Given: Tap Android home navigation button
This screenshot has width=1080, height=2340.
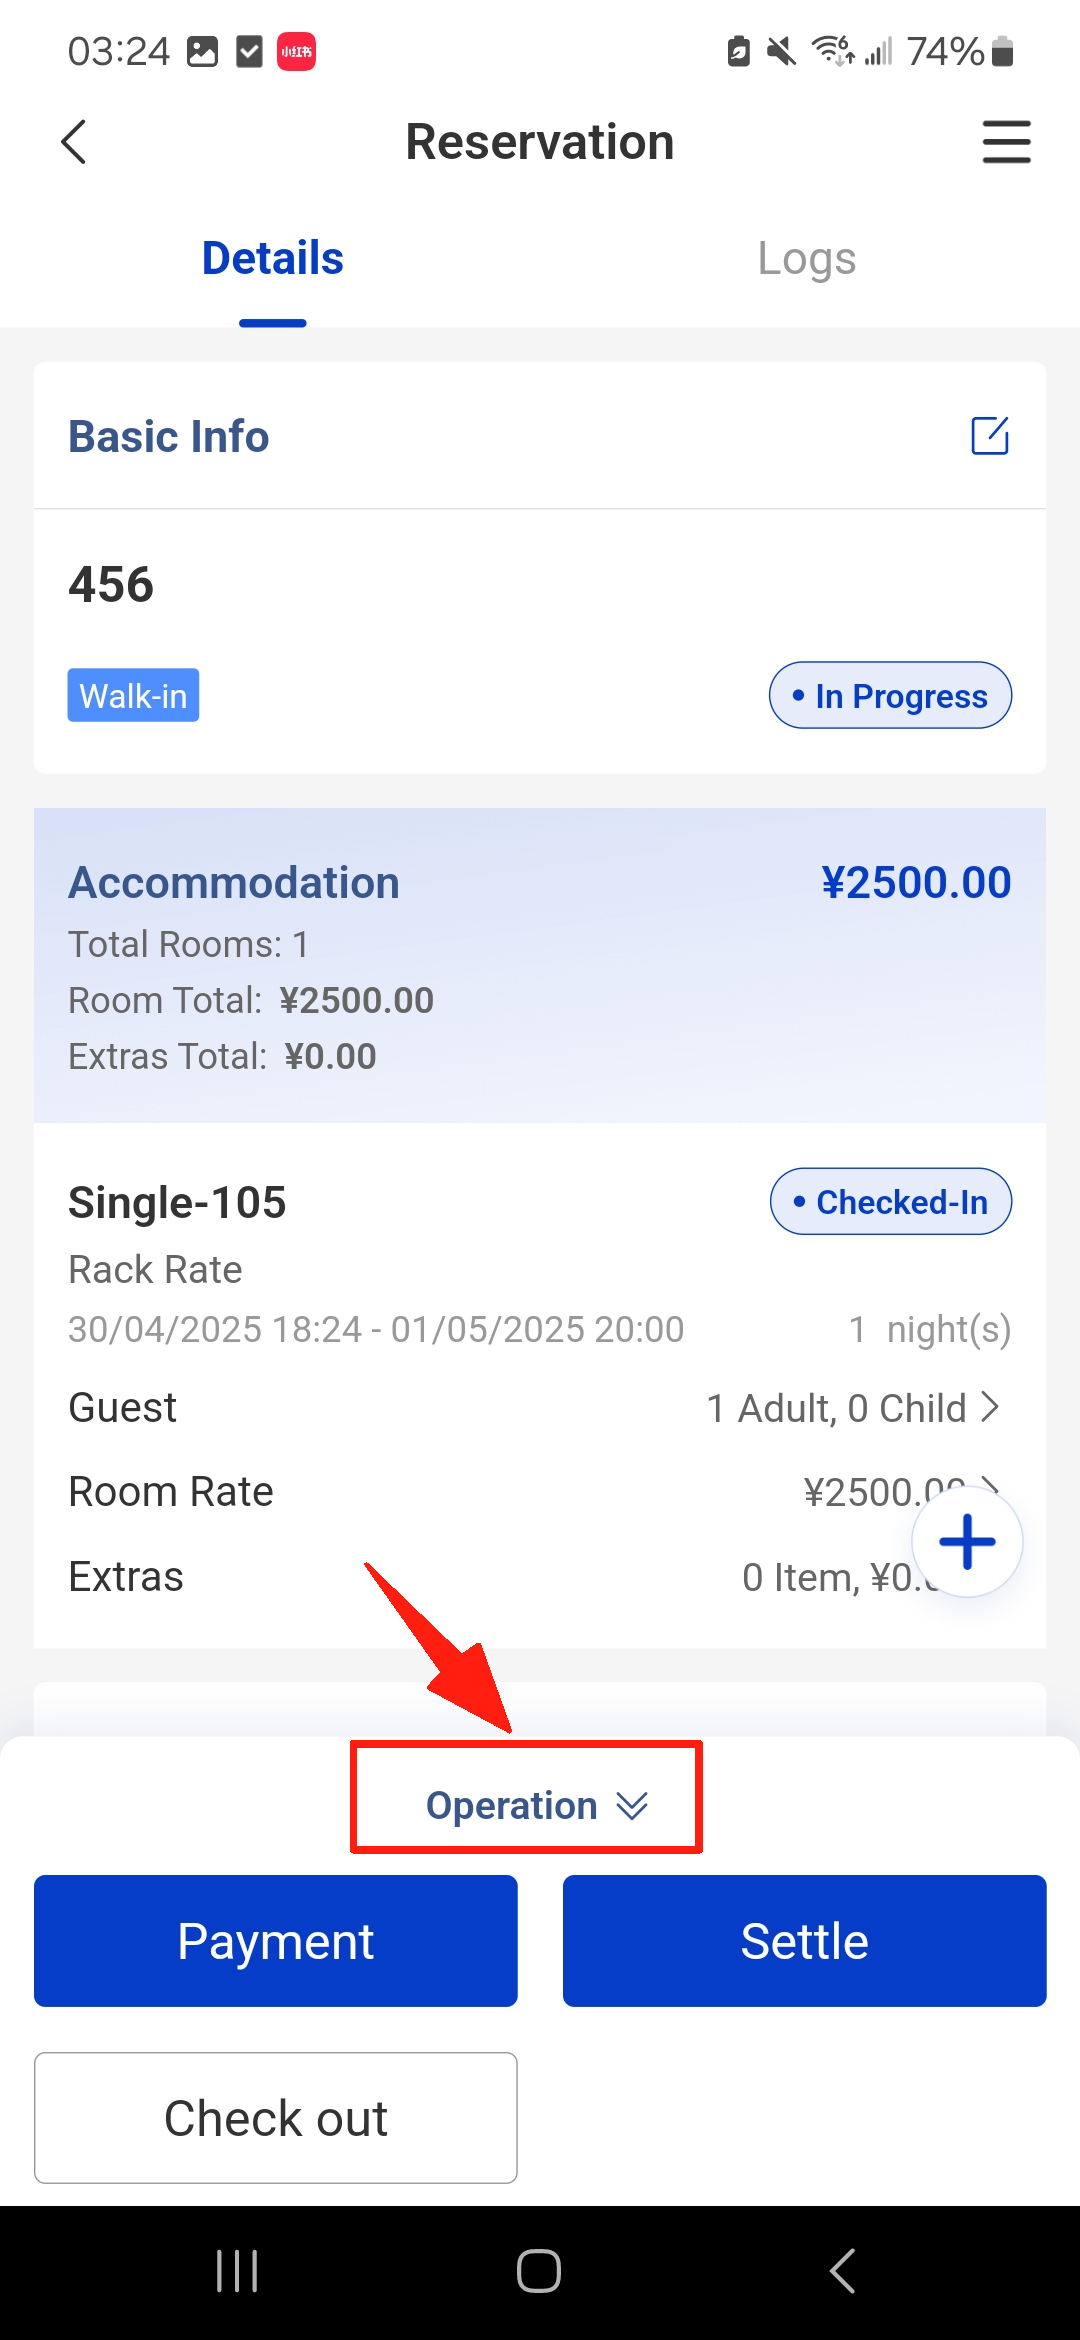Looking at the screenshot, I should [539, 2271].
